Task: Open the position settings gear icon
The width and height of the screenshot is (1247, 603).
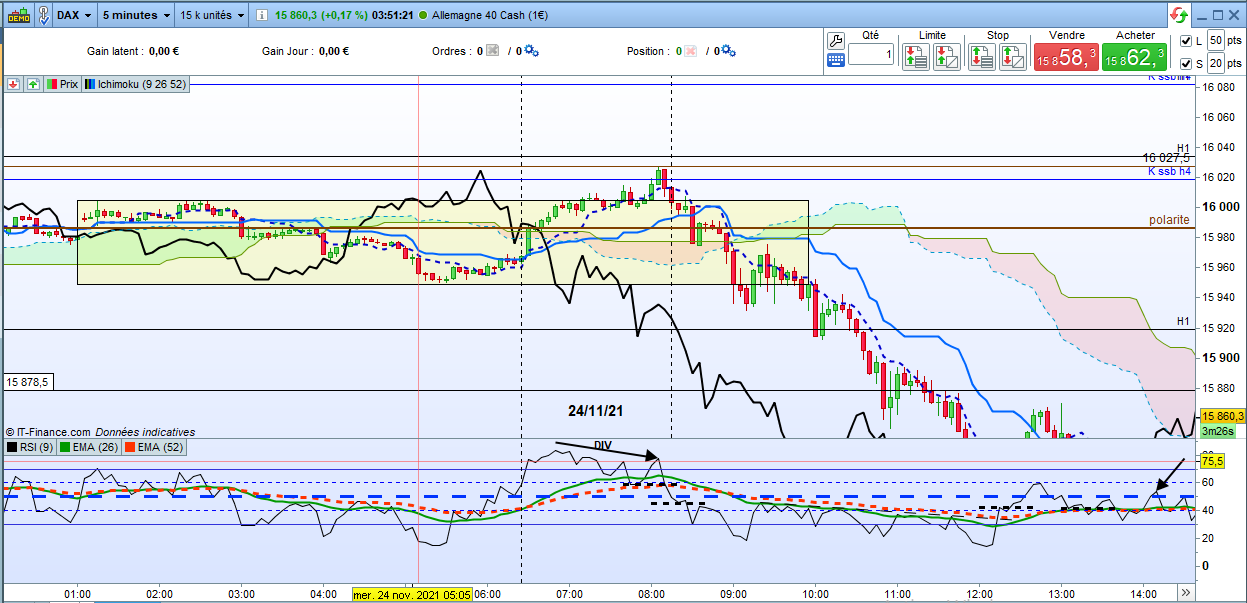Action: pyautogui.click(x=729, y=51)
